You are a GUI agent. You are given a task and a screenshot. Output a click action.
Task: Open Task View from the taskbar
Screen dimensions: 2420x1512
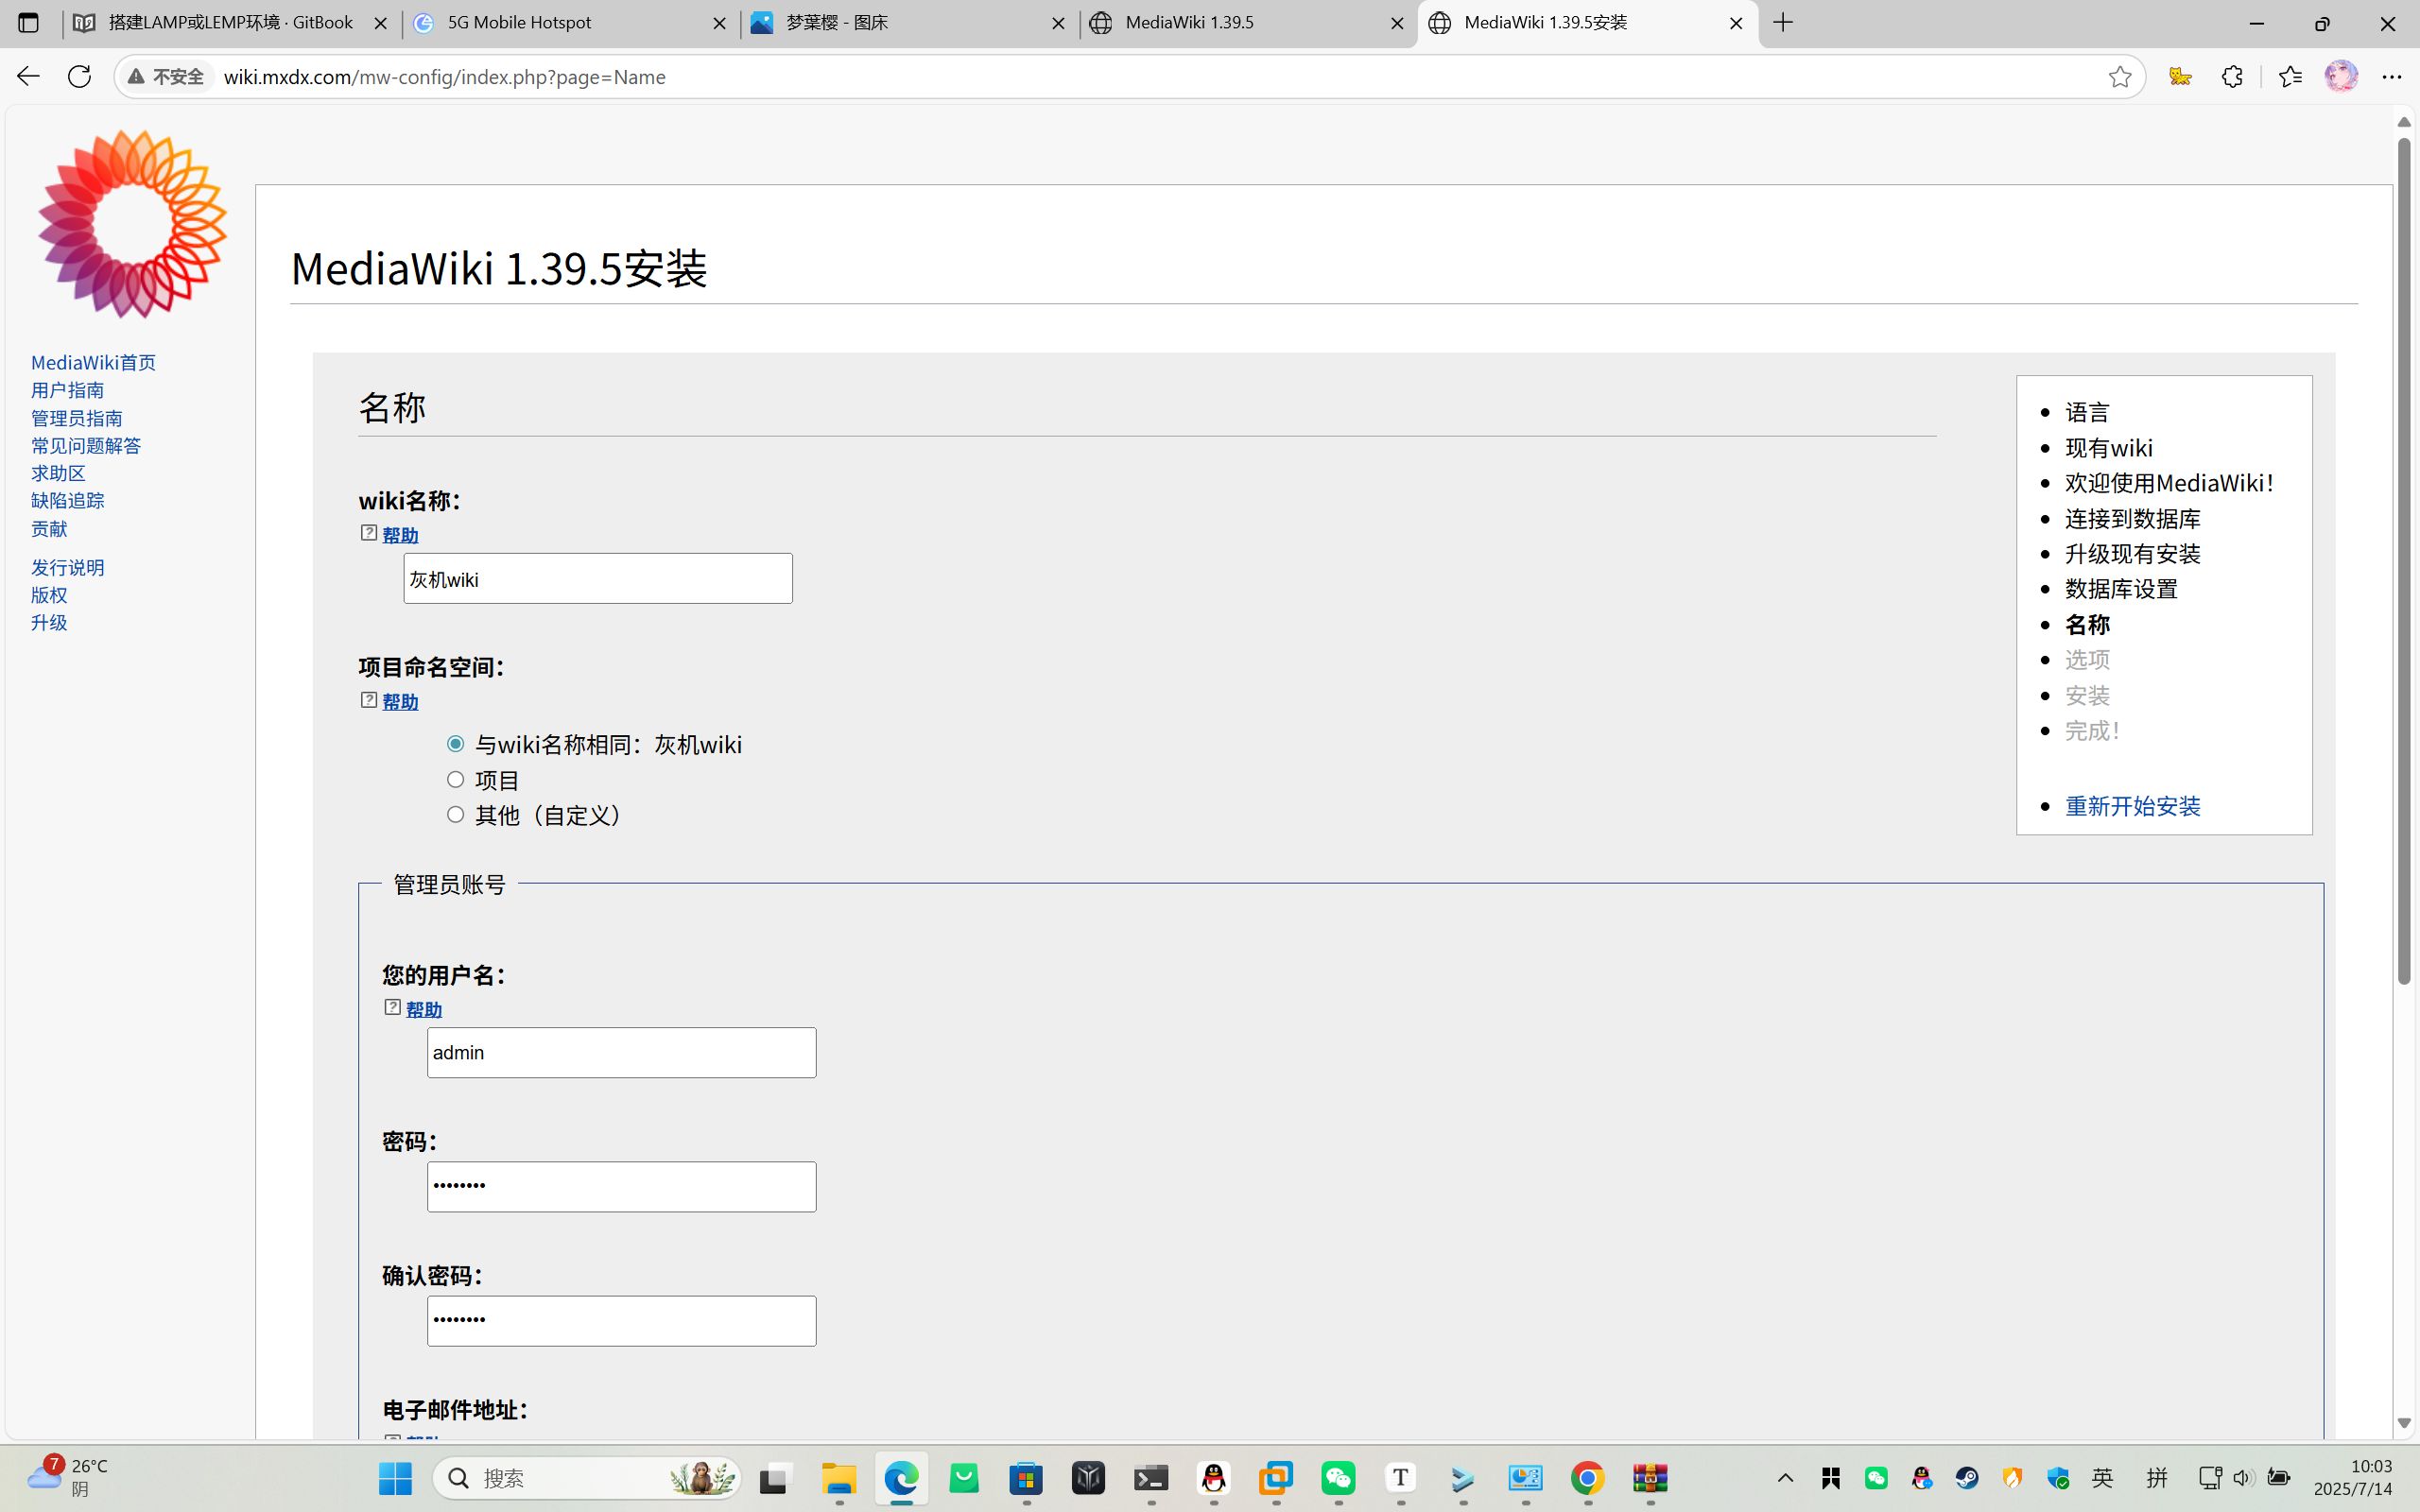click(x=773, y=1478)
